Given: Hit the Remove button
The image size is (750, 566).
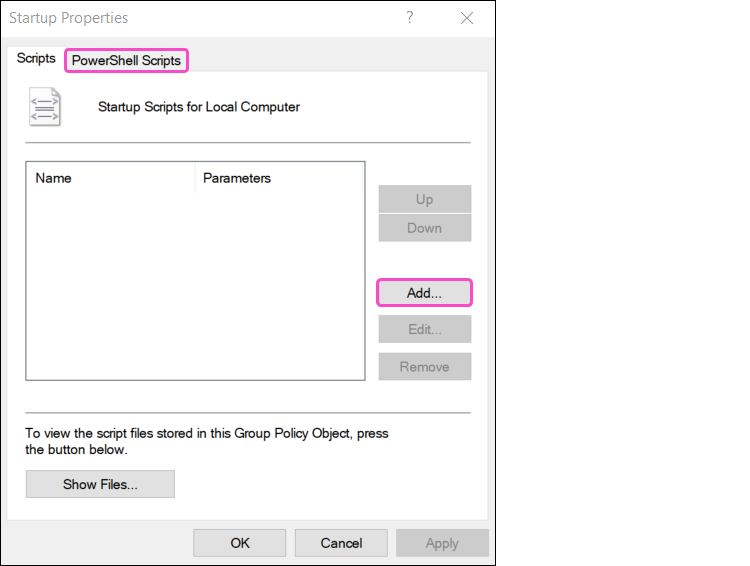Looking at the screenshot, I should pyautogui.click(x=424, y=366).
